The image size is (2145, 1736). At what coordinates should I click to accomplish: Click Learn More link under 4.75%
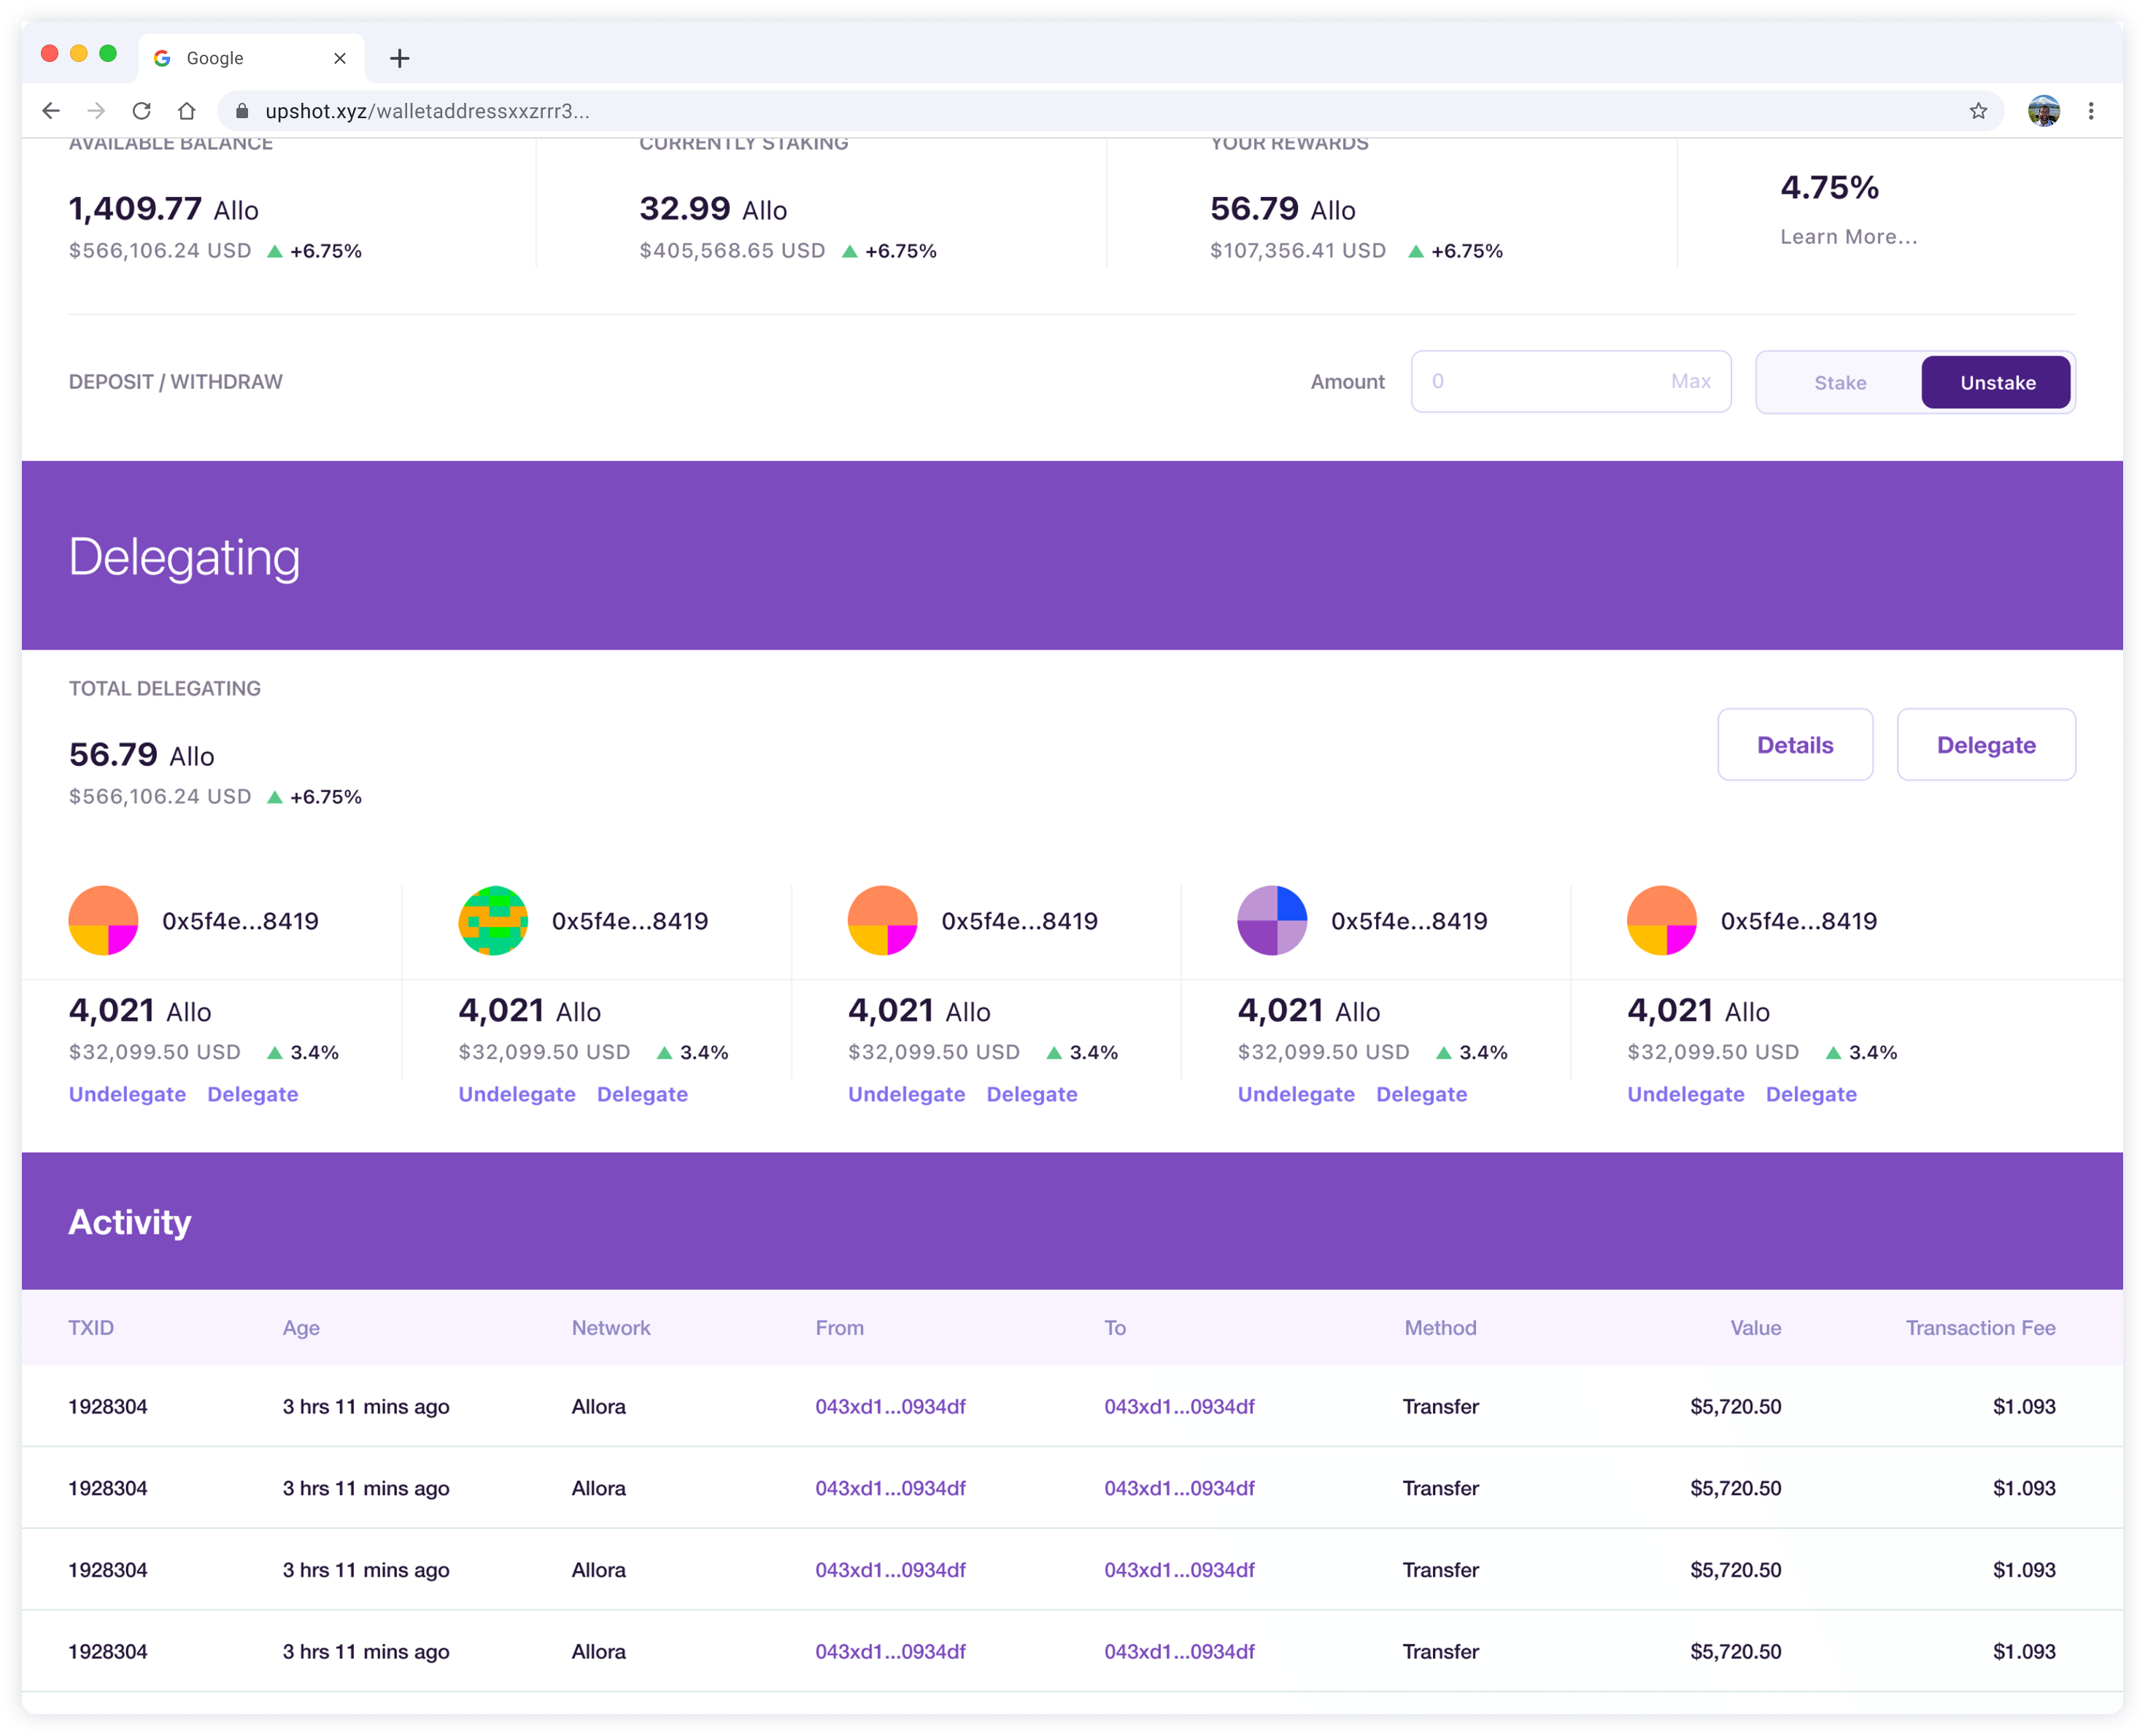point(1848,237)
